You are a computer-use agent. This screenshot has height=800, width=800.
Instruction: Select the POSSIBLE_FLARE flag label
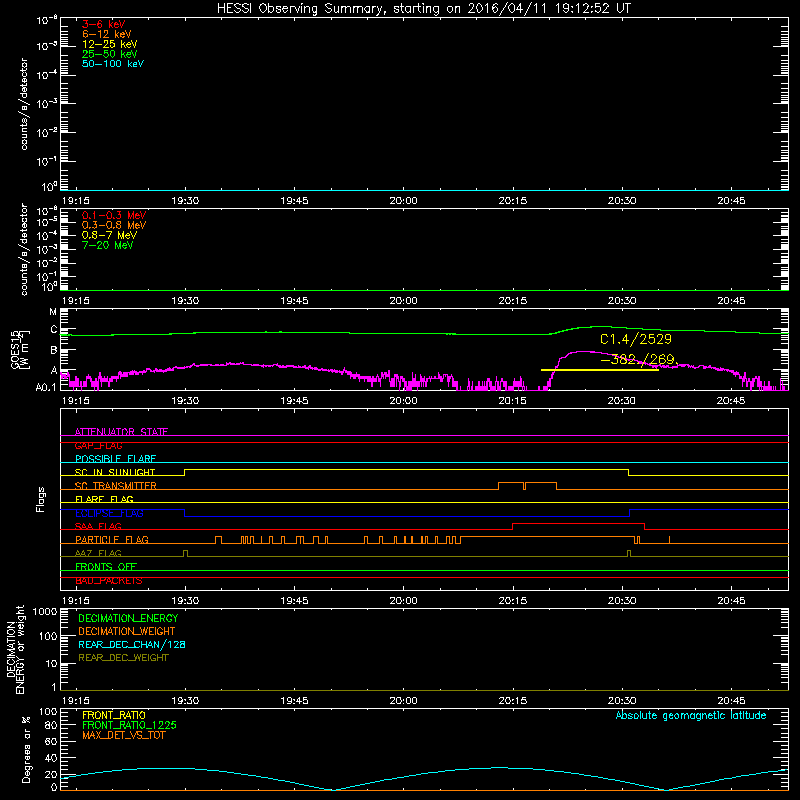click(115, 459)
